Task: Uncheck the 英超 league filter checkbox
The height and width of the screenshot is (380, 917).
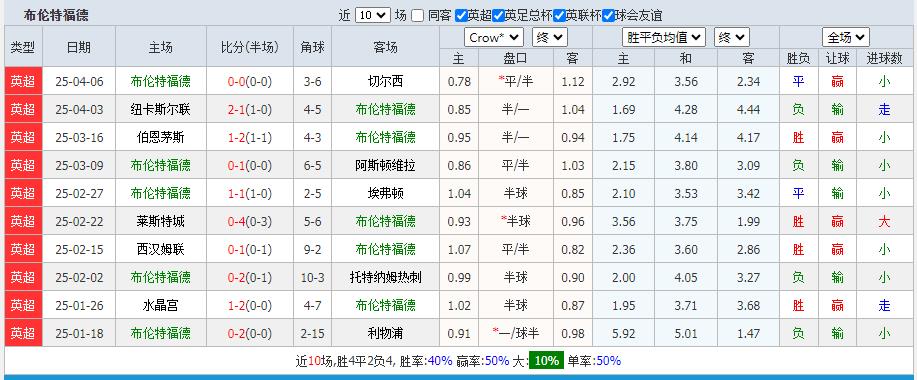Action: pos(461,16)
